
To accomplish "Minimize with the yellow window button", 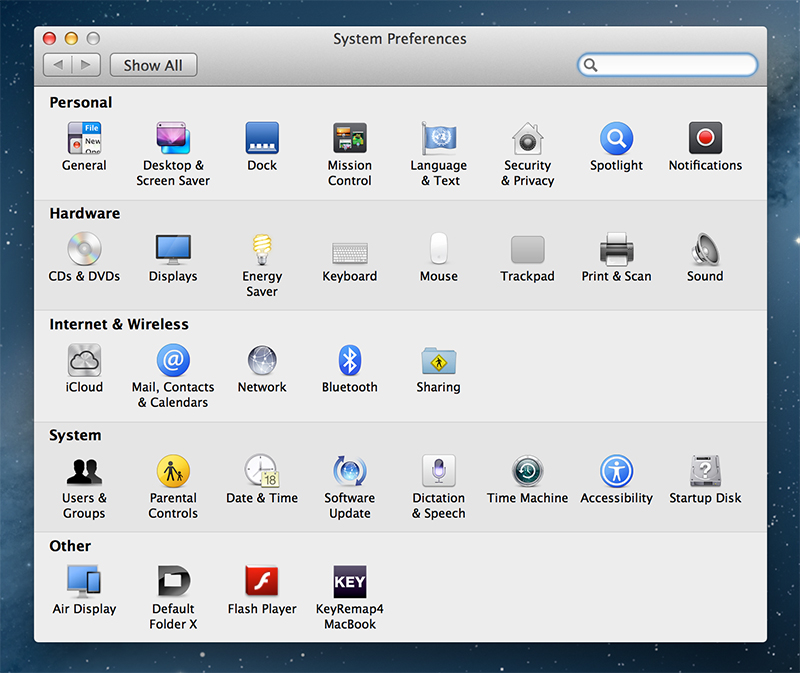I will (x=71, y=38).
